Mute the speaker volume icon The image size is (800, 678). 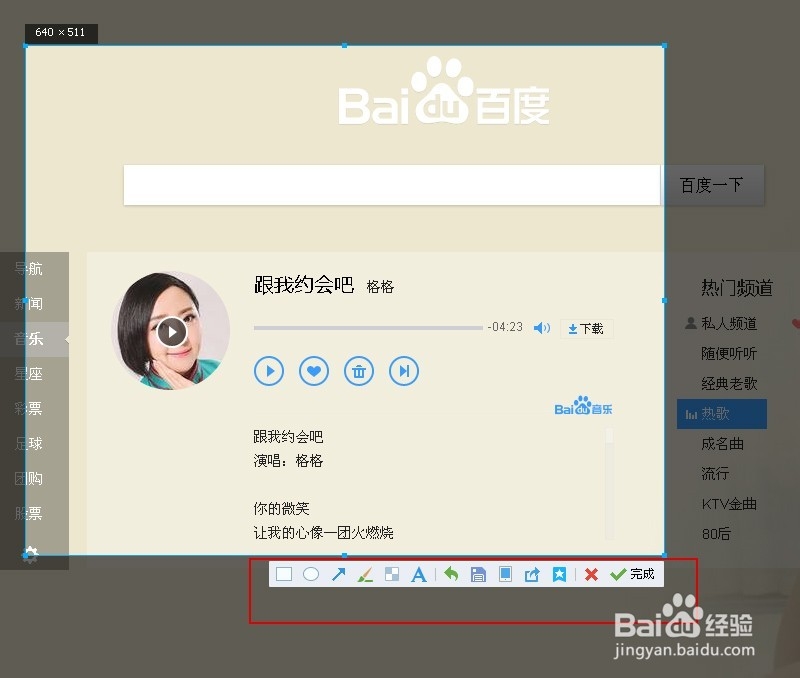(542, 327)
